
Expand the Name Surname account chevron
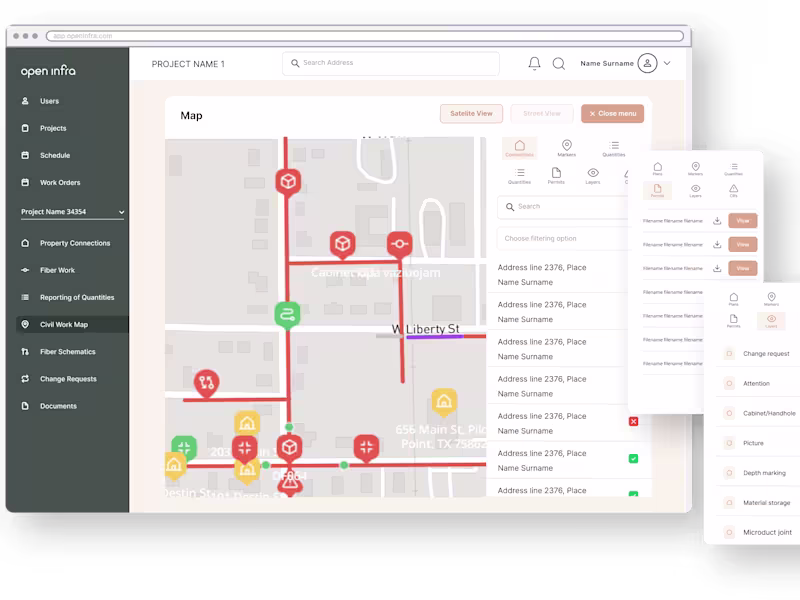pos(667,63)
